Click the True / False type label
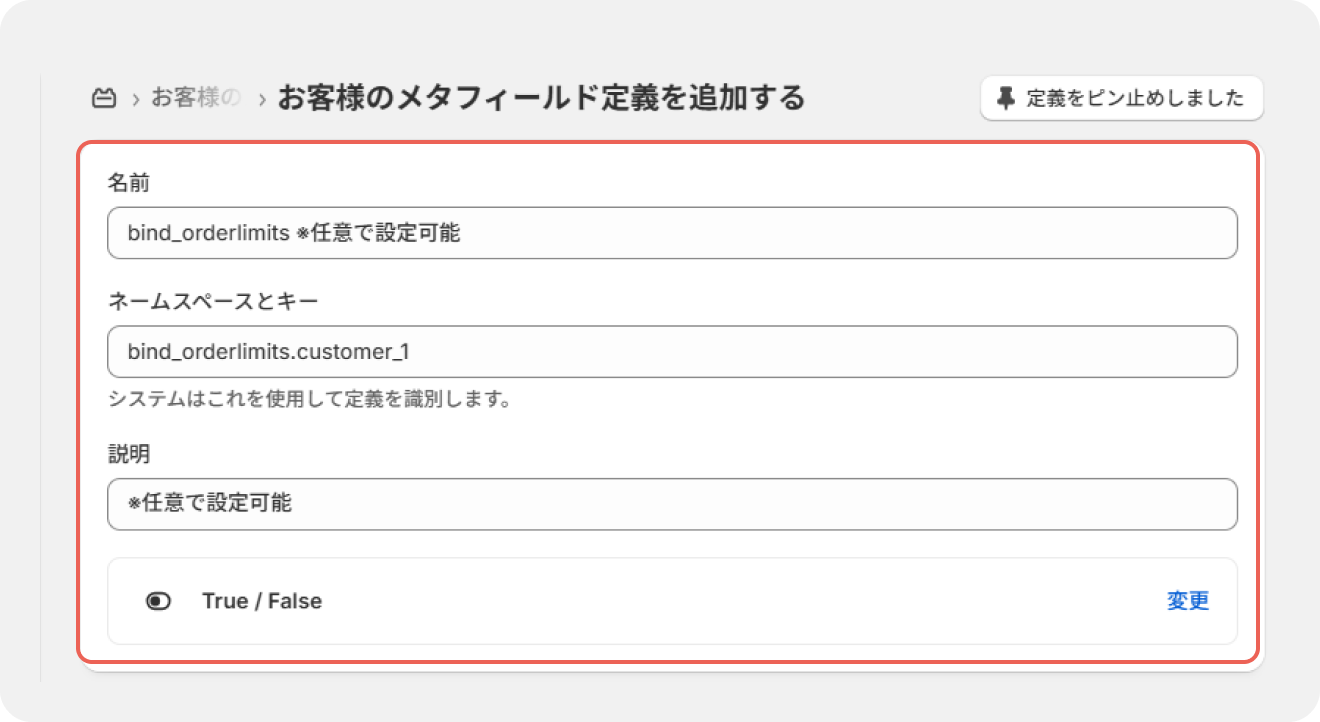The image size is (1320, 722). (262, 601)
